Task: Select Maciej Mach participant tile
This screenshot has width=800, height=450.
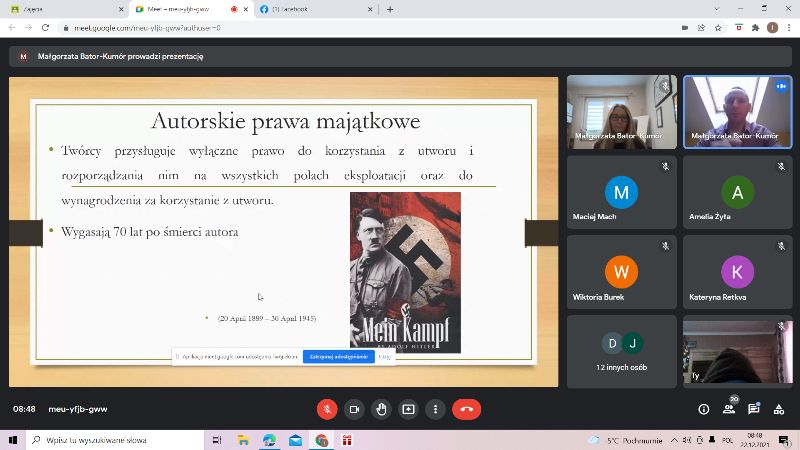Action: 621,192
